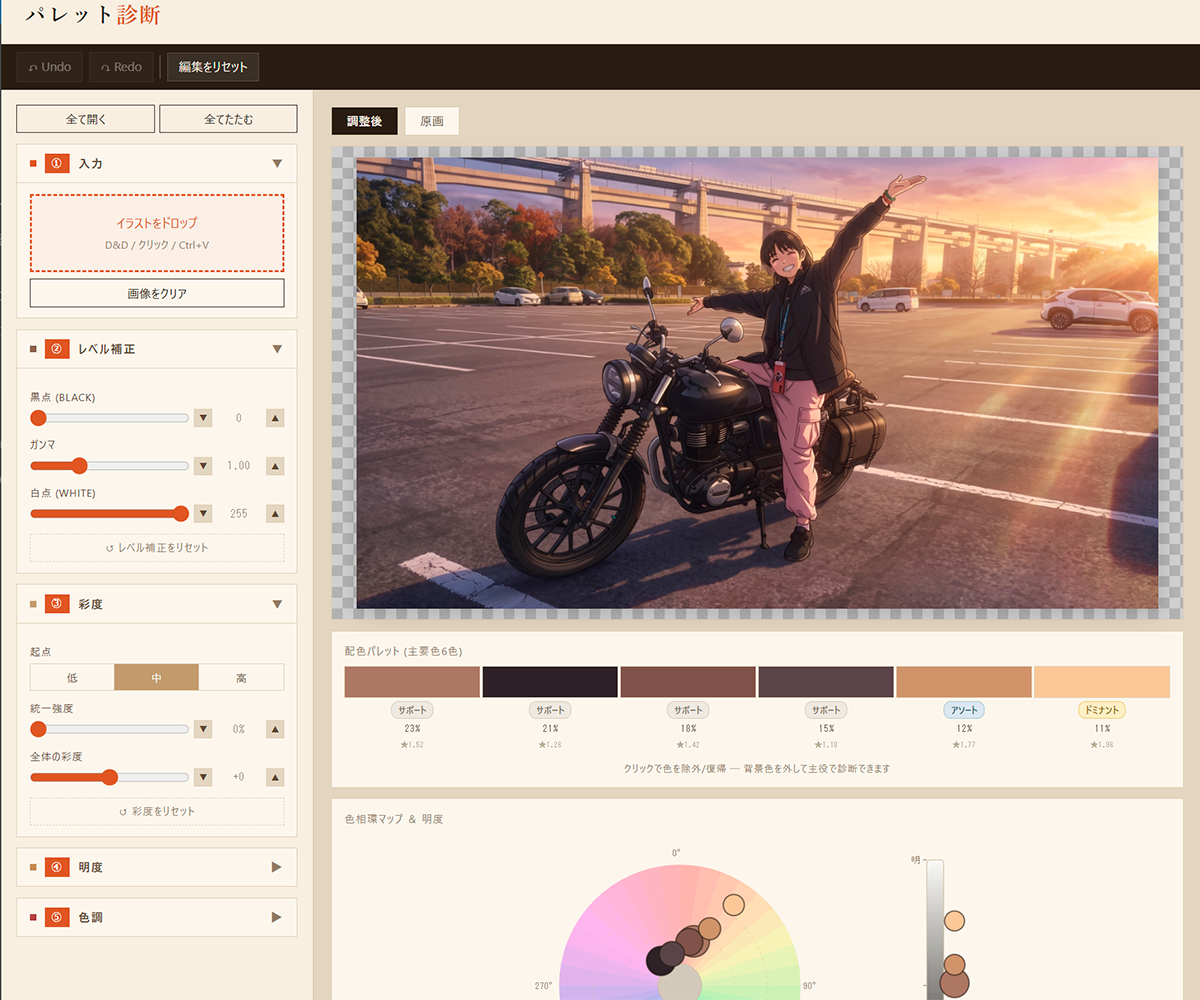This screenshot has width=1200, height=1000.
Task: Decrease 白点 value with down arrow
Action: click(203, 514)
